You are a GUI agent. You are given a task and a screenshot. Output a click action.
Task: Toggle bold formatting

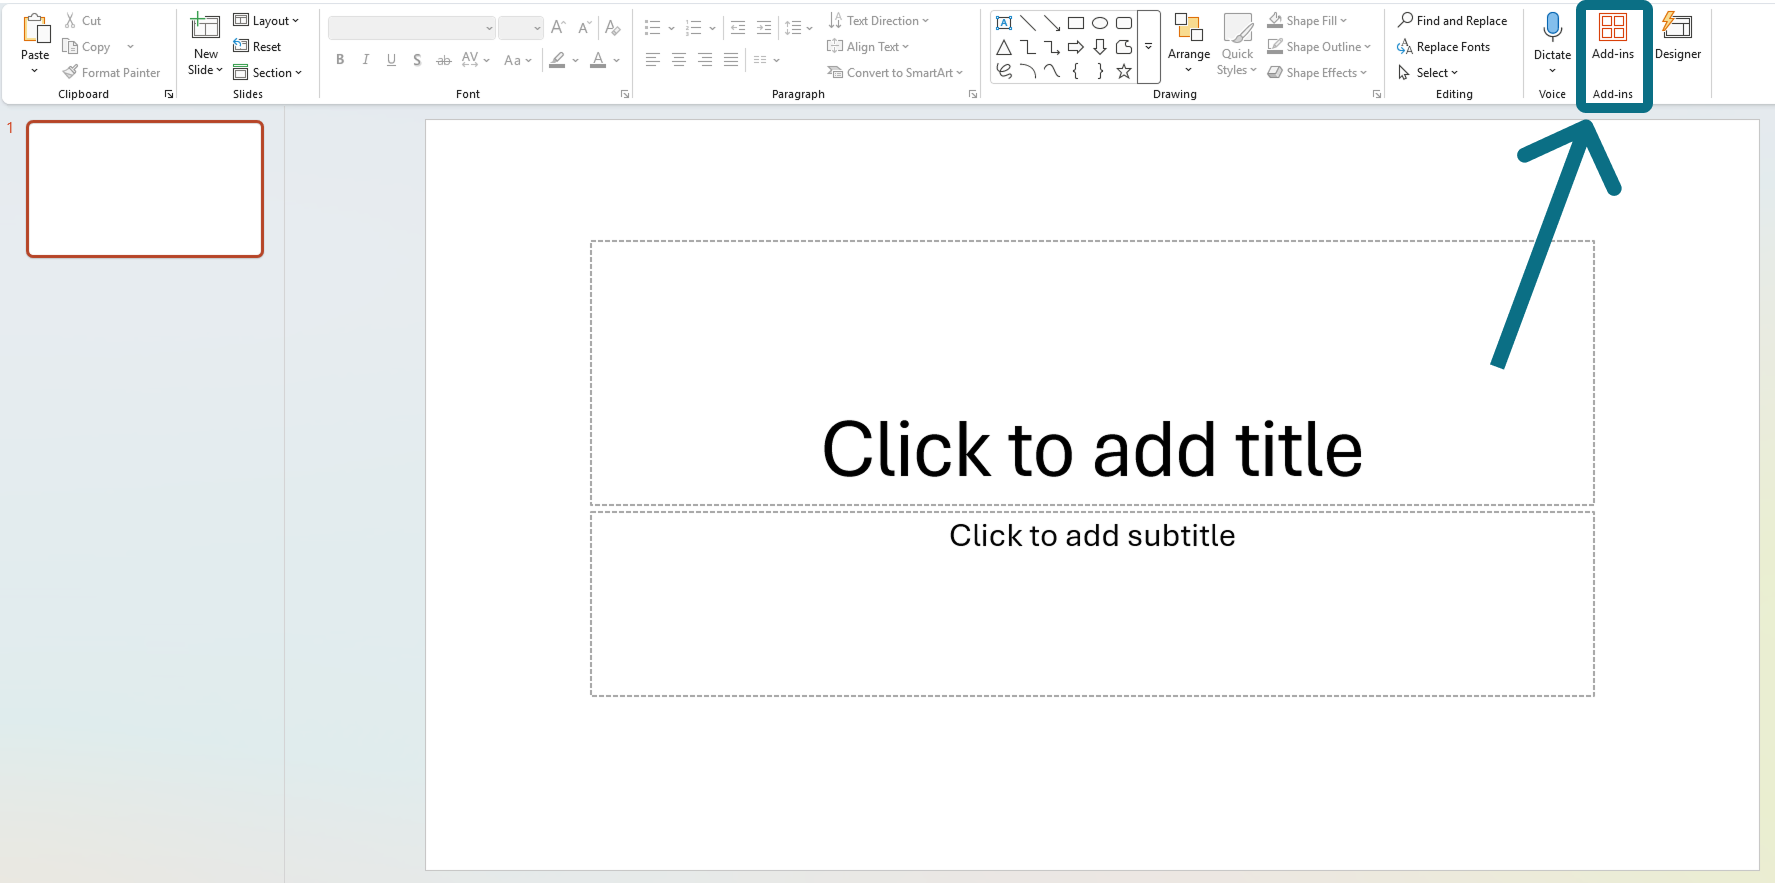(x=340, y=60)
